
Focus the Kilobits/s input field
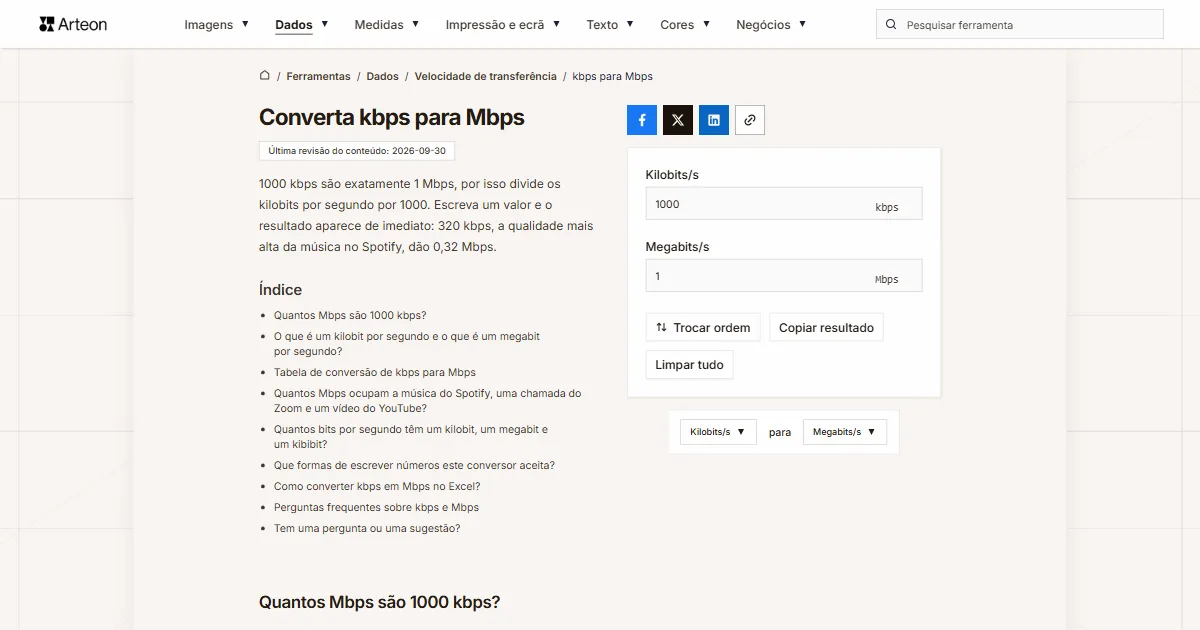pos(784,204)
